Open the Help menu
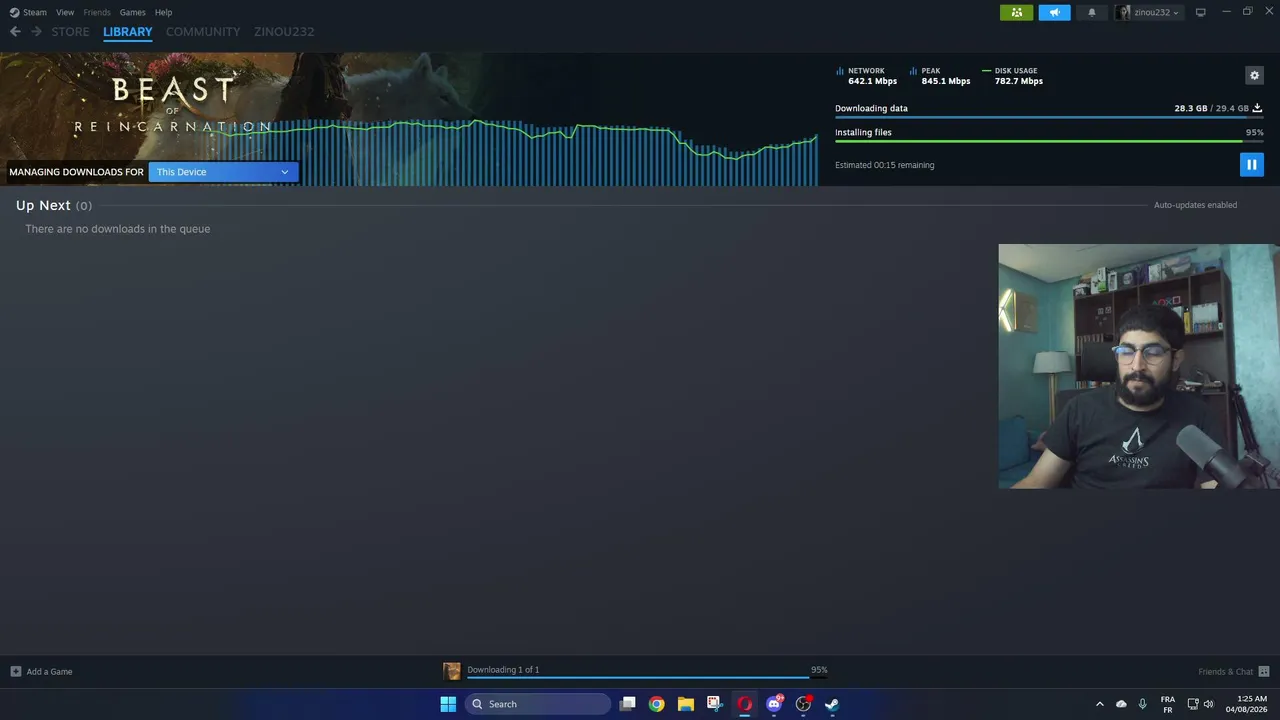Screen dimensions: 1280x720 coord(164,12)
